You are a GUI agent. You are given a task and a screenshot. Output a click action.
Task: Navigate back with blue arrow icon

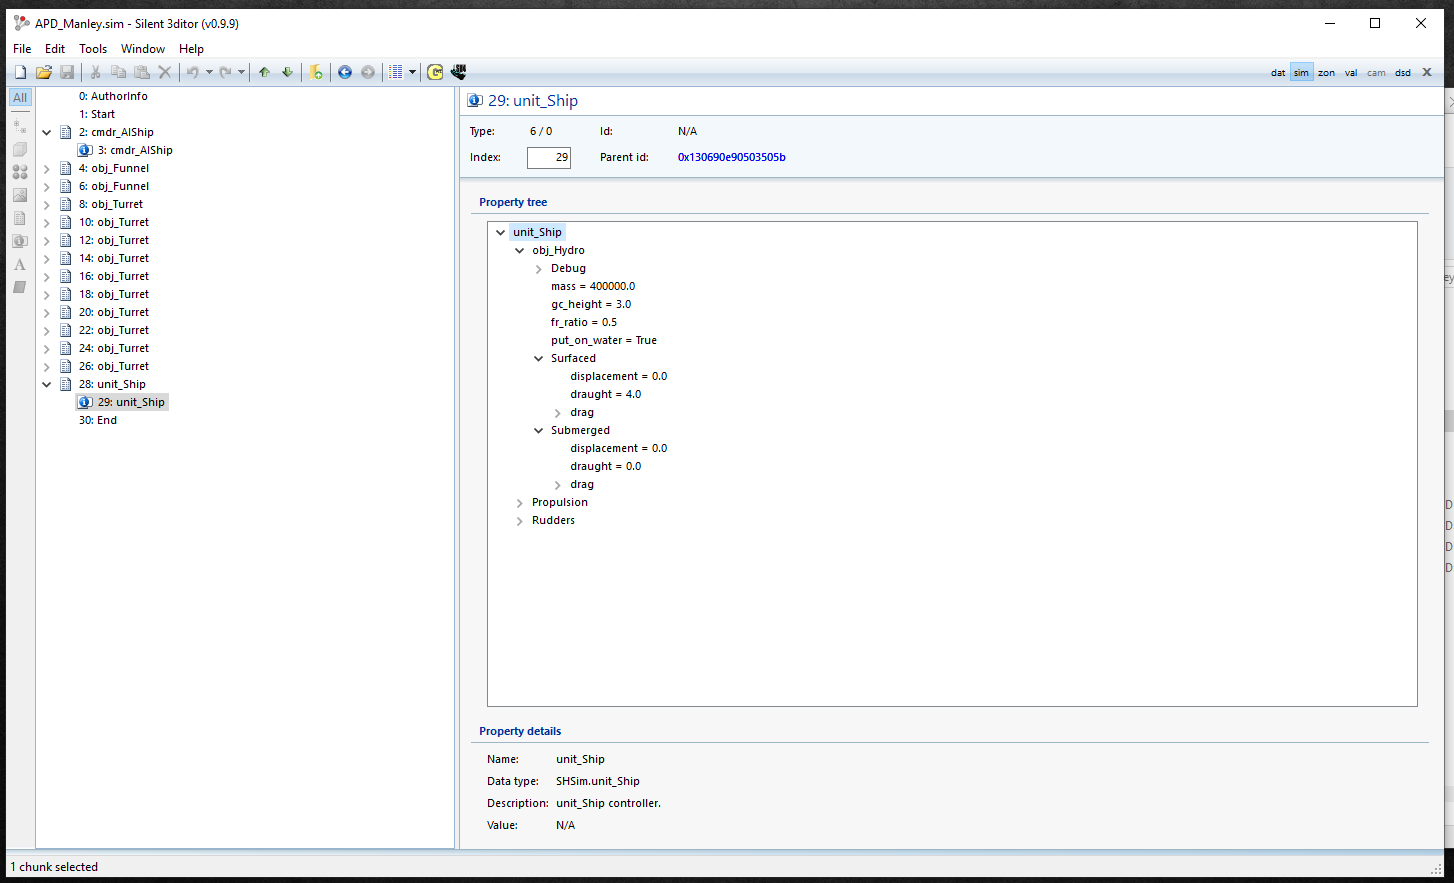(345, 72)
